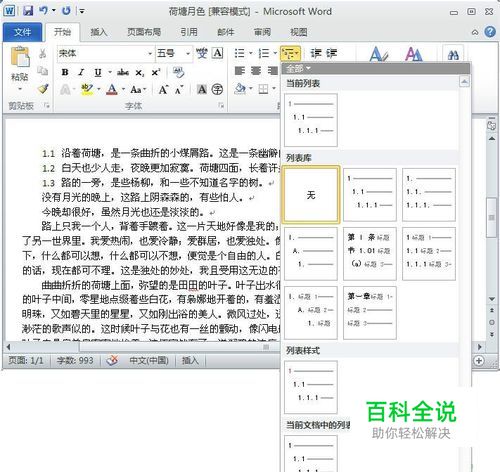Click the shading paint bucket icon
The image size is (500, 472).
(240, 89)
